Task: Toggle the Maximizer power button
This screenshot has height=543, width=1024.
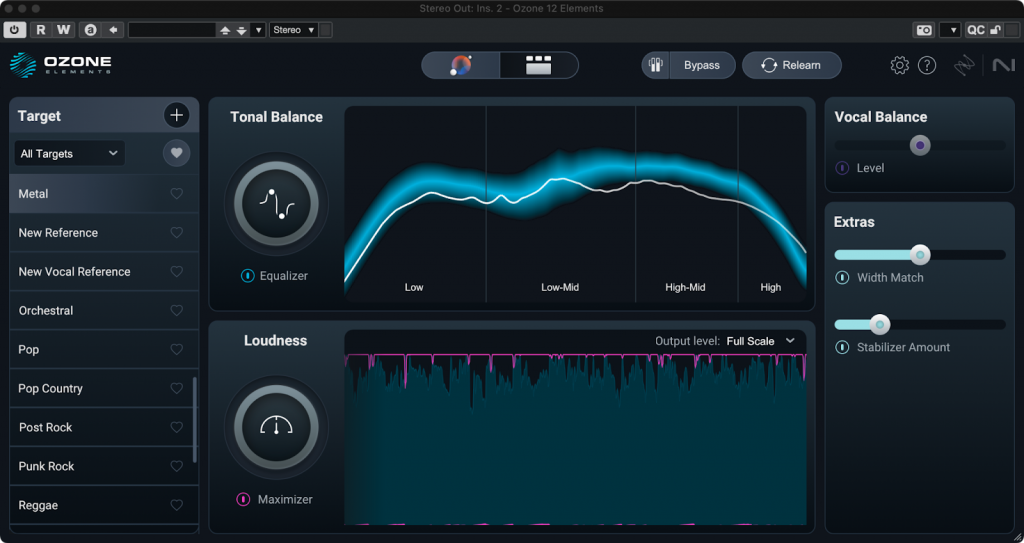Action: click(243, 499)
